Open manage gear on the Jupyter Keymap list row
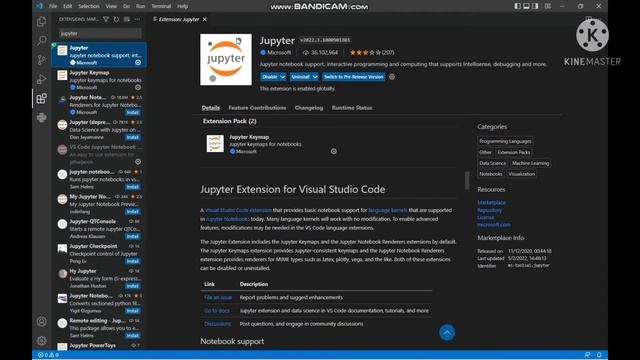The width and height of the screenshot is (640, 360). pyautogui.click(x=138, y=87)
